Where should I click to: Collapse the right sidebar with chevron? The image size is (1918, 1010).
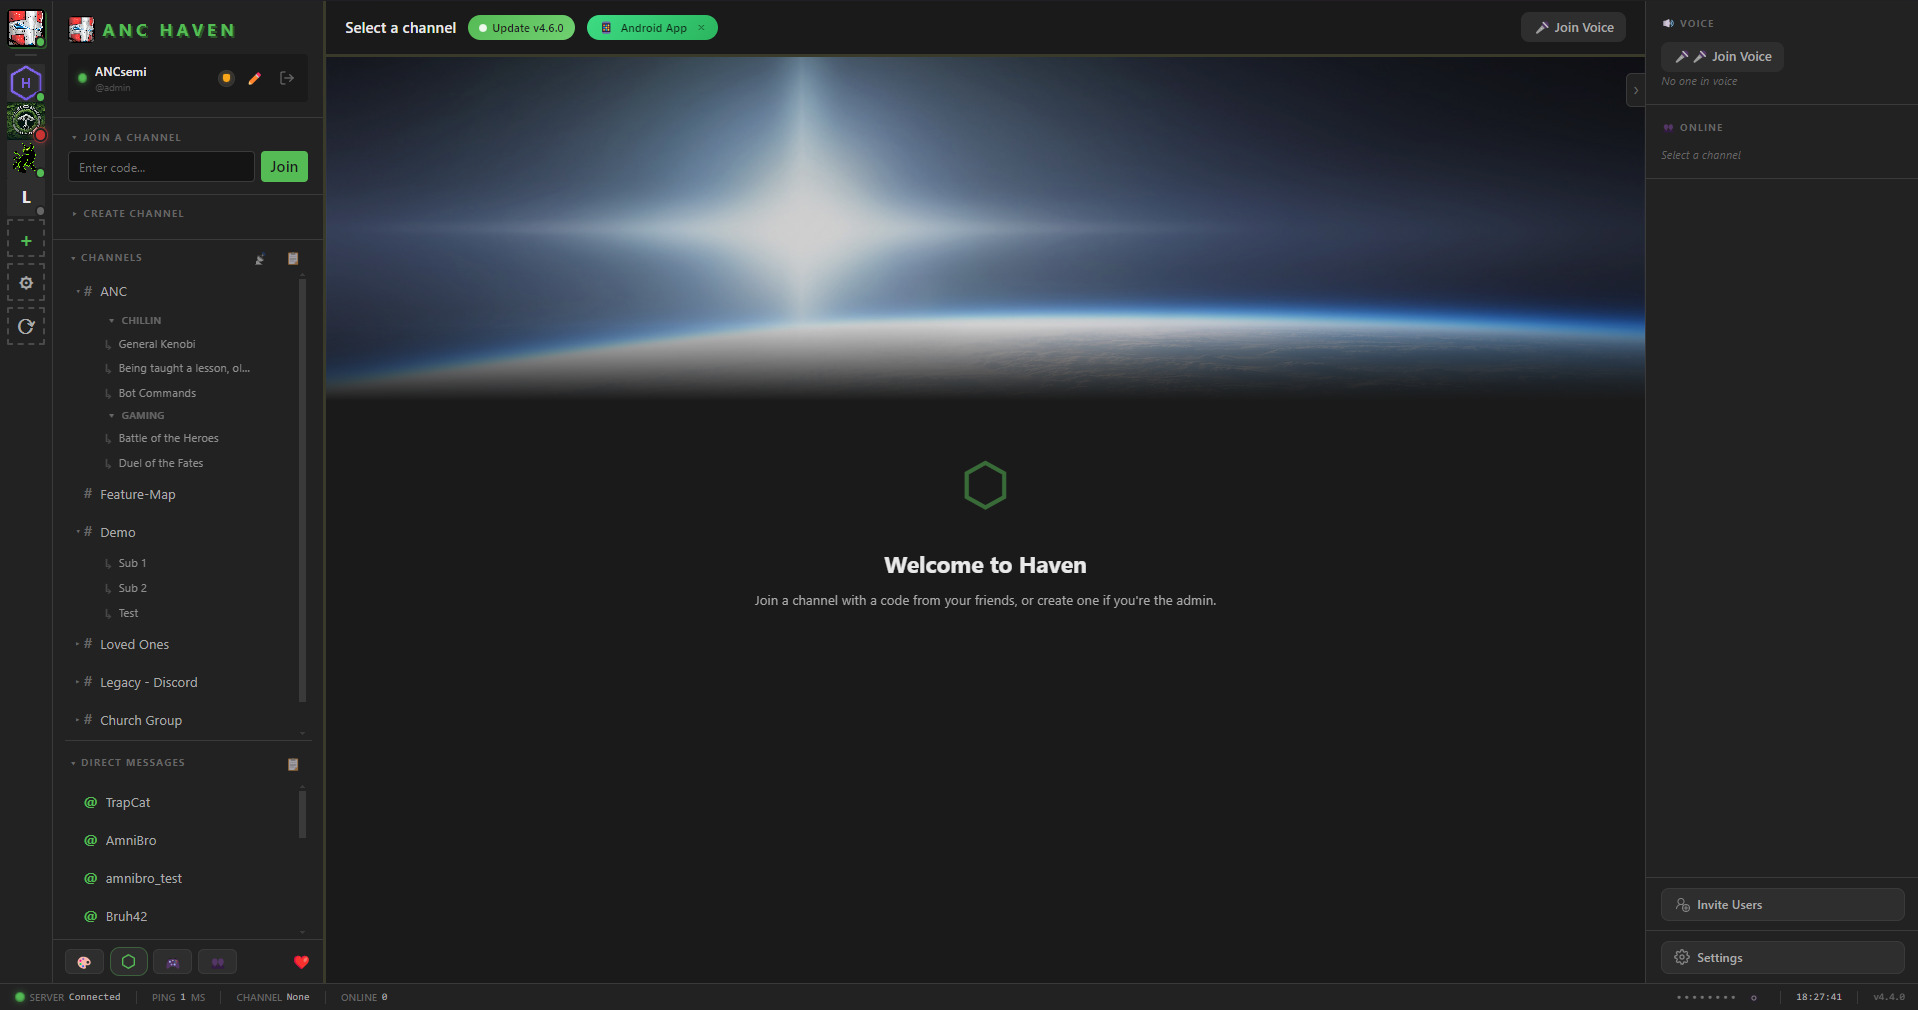[x=1636, y=90]
